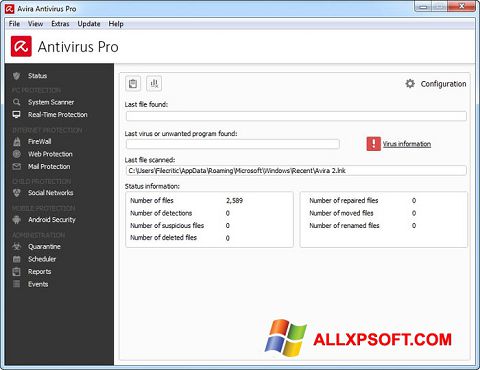
Task: Click the 2,589 files count value
Action: (234, 201)
